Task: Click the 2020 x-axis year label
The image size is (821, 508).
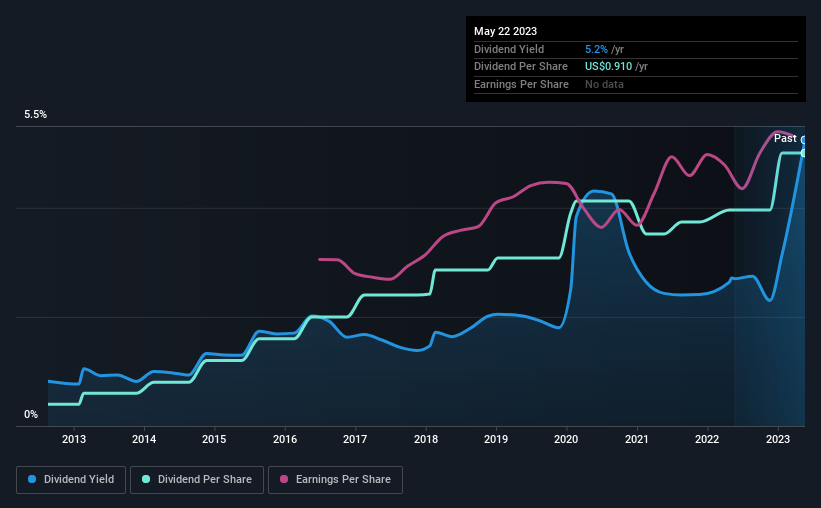Action: click(x=567, y=439)
